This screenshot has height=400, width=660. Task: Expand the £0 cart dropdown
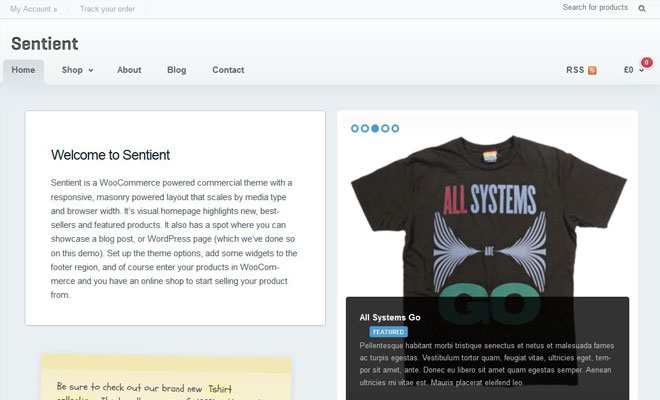634,70
